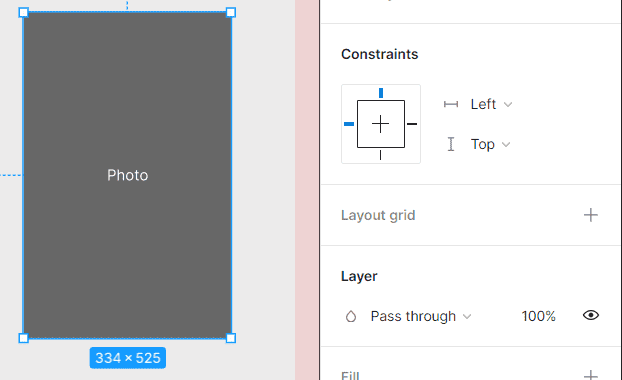Open the Top vertical constraint dropdown

490,144
